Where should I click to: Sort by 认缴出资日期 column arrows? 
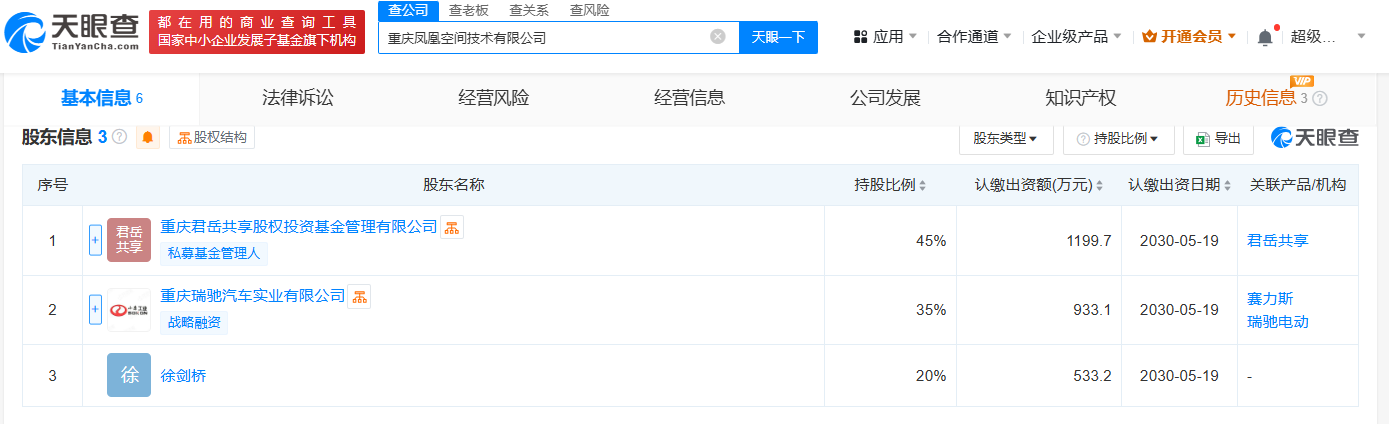pyautogui.click(x=1227, y=186)
